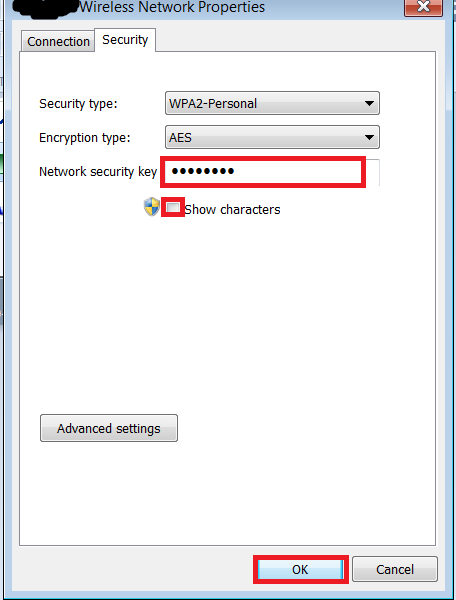
Task: Expand the Encryption type dropdown arrow
Action: point(369,137)
